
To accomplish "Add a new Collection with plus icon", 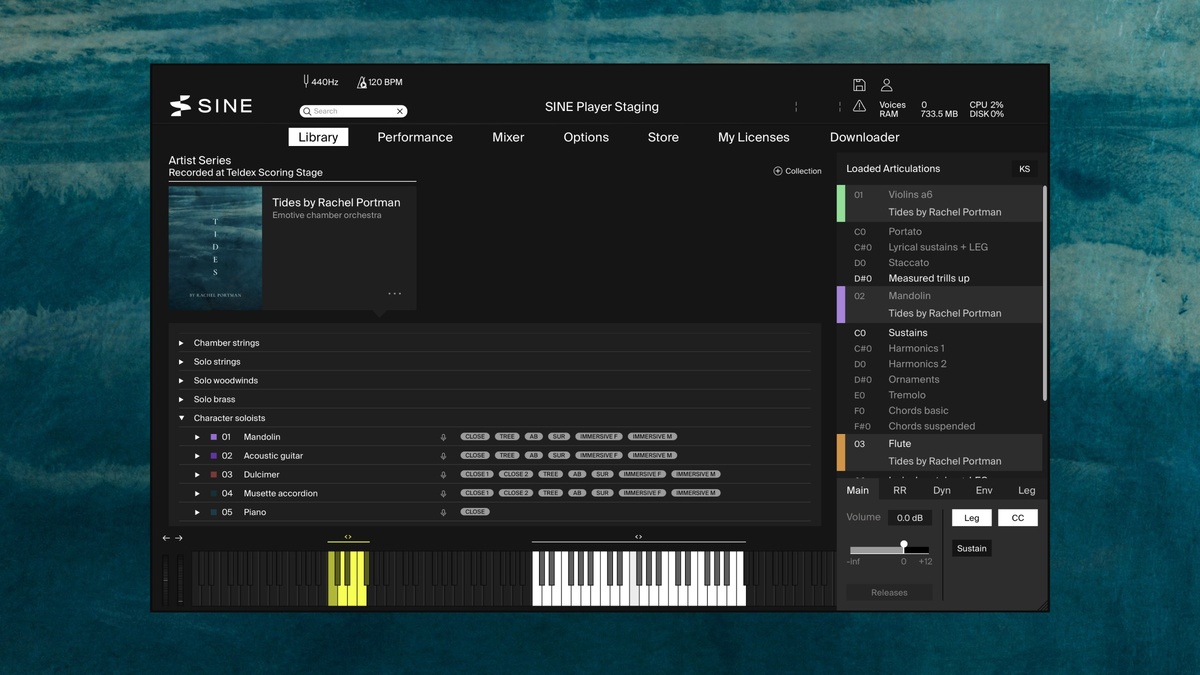I will [778, 171].
